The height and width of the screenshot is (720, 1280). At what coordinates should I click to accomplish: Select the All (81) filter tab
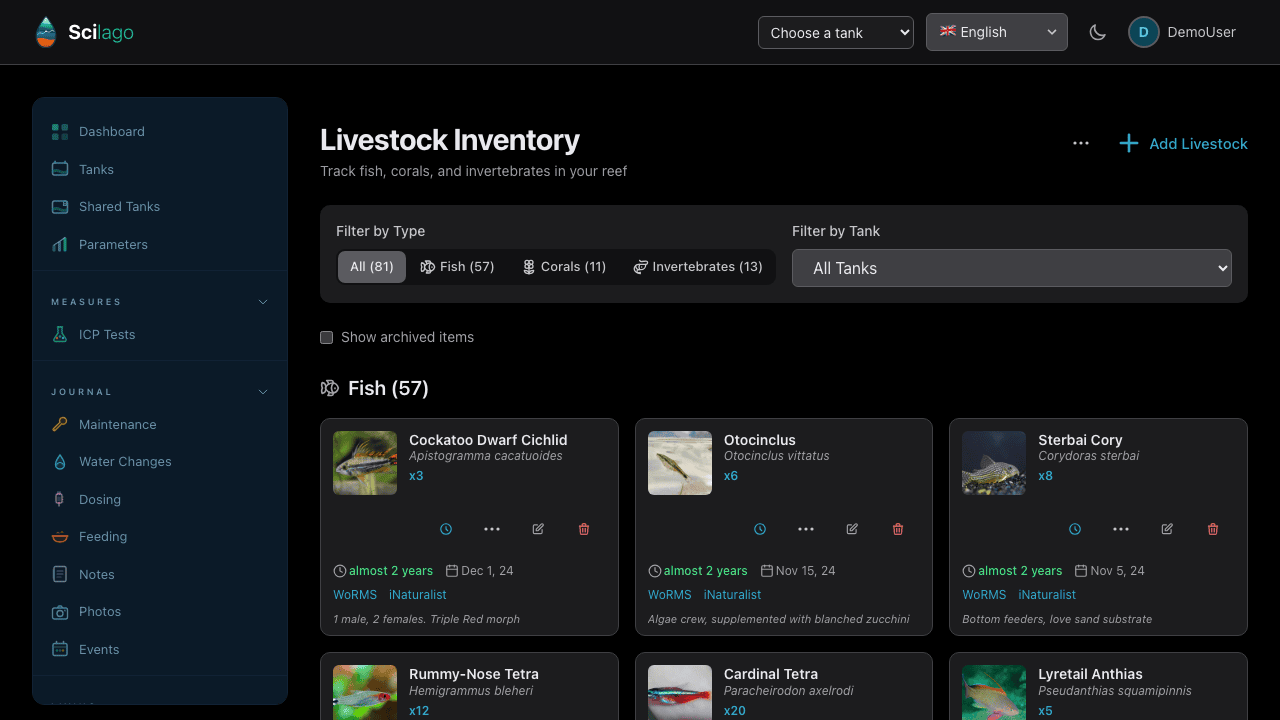coord(372,267)
